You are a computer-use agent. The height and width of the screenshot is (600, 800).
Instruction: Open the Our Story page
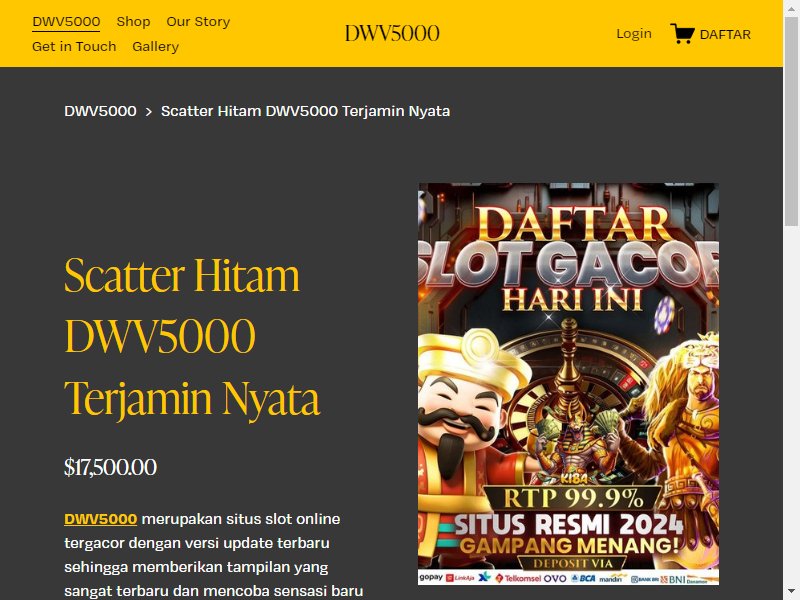point(198,21)
